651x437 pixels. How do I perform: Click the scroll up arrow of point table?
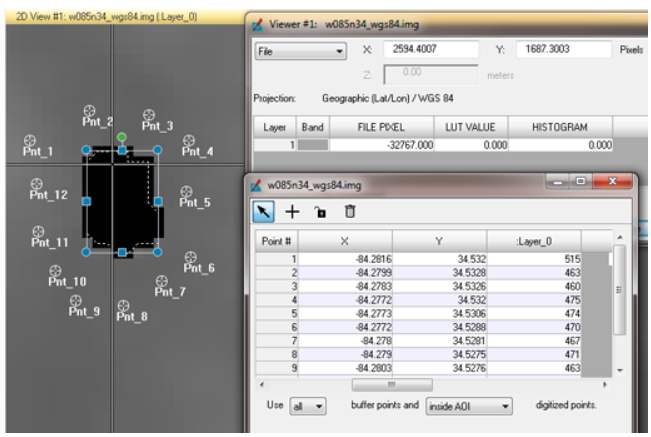pyautogui.click(x=620, y=237)
